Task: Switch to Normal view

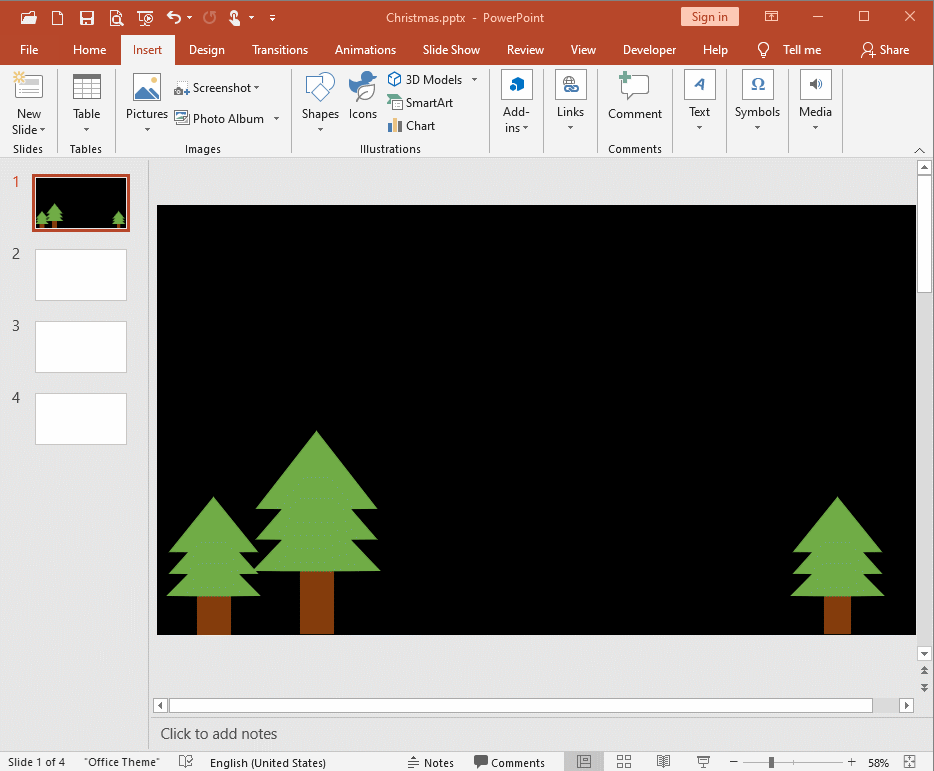Action: [x=584, y=761]
